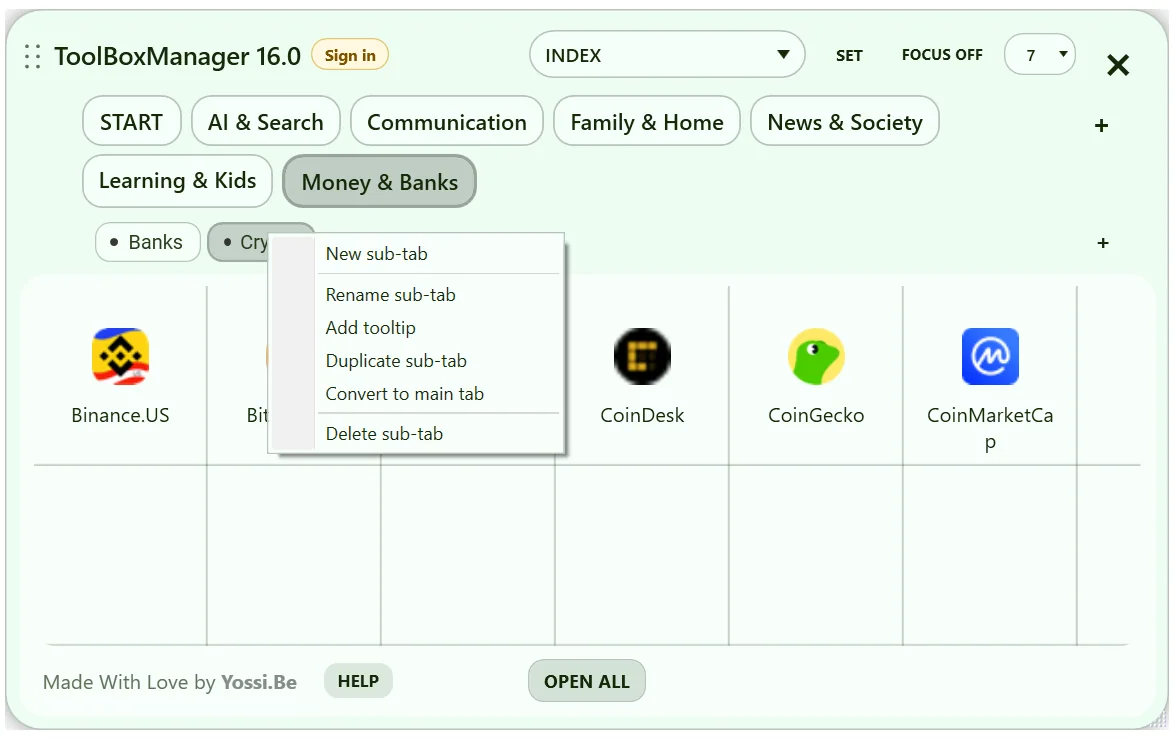Click the CoinGecko label text

[x=816, y=415]
